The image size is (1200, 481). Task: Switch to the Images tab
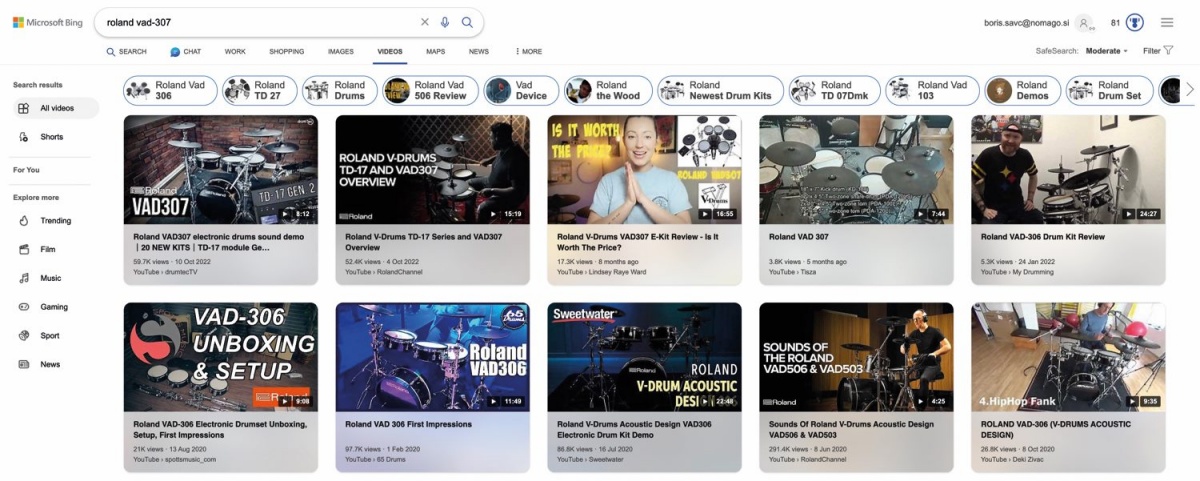click(x=341, y=51)
